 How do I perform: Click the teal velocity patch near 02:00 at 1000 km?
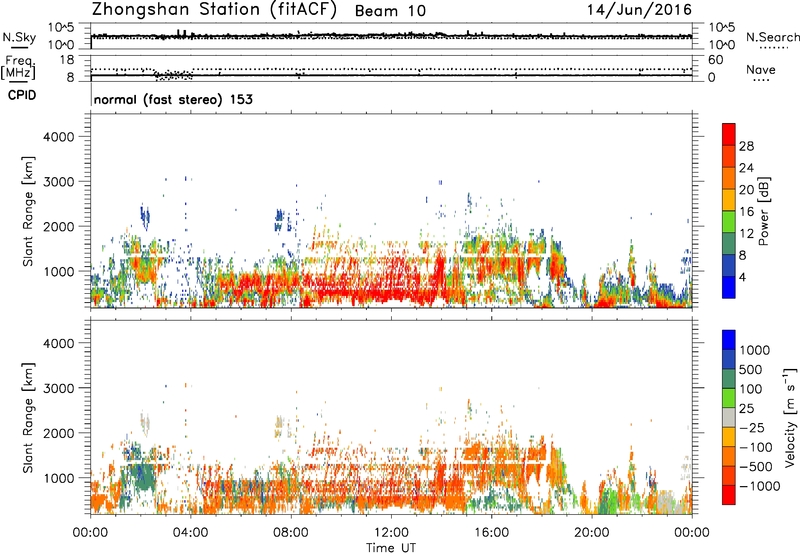point(144,475)
